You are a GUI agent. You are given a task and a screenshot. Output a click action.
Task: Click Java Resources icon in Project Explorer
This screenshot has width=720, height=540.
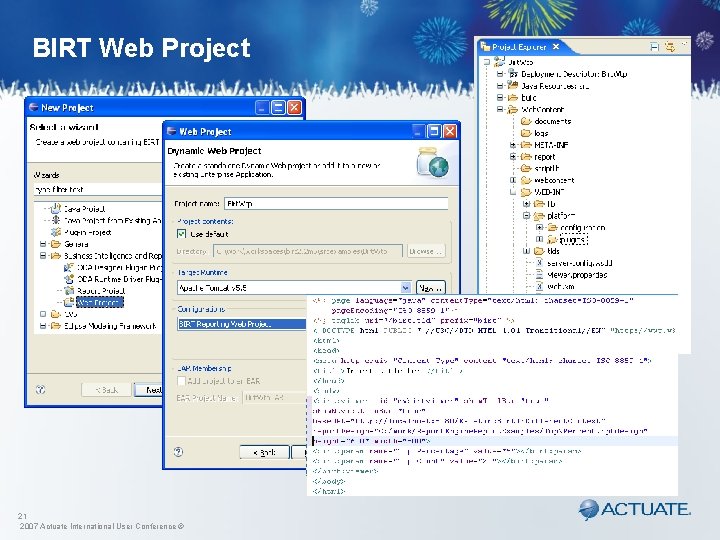tap(513, 85)
